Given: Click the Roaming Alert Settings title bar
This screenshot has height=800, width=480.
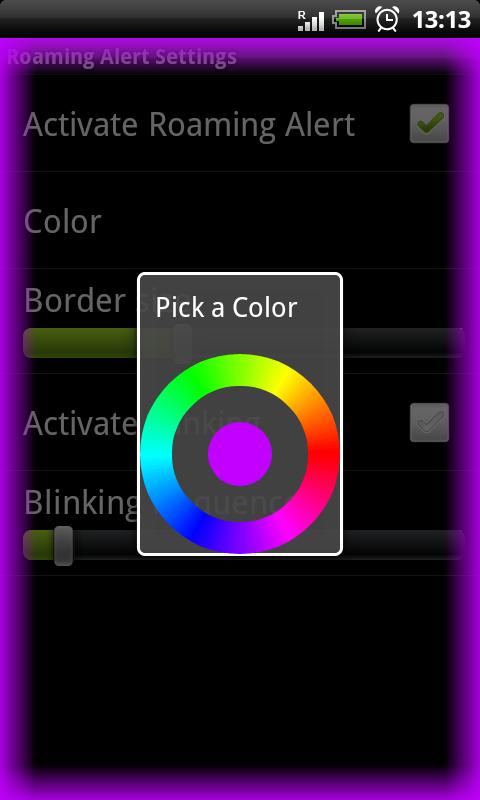Looking at the screenshot, I should coord(240,57).
